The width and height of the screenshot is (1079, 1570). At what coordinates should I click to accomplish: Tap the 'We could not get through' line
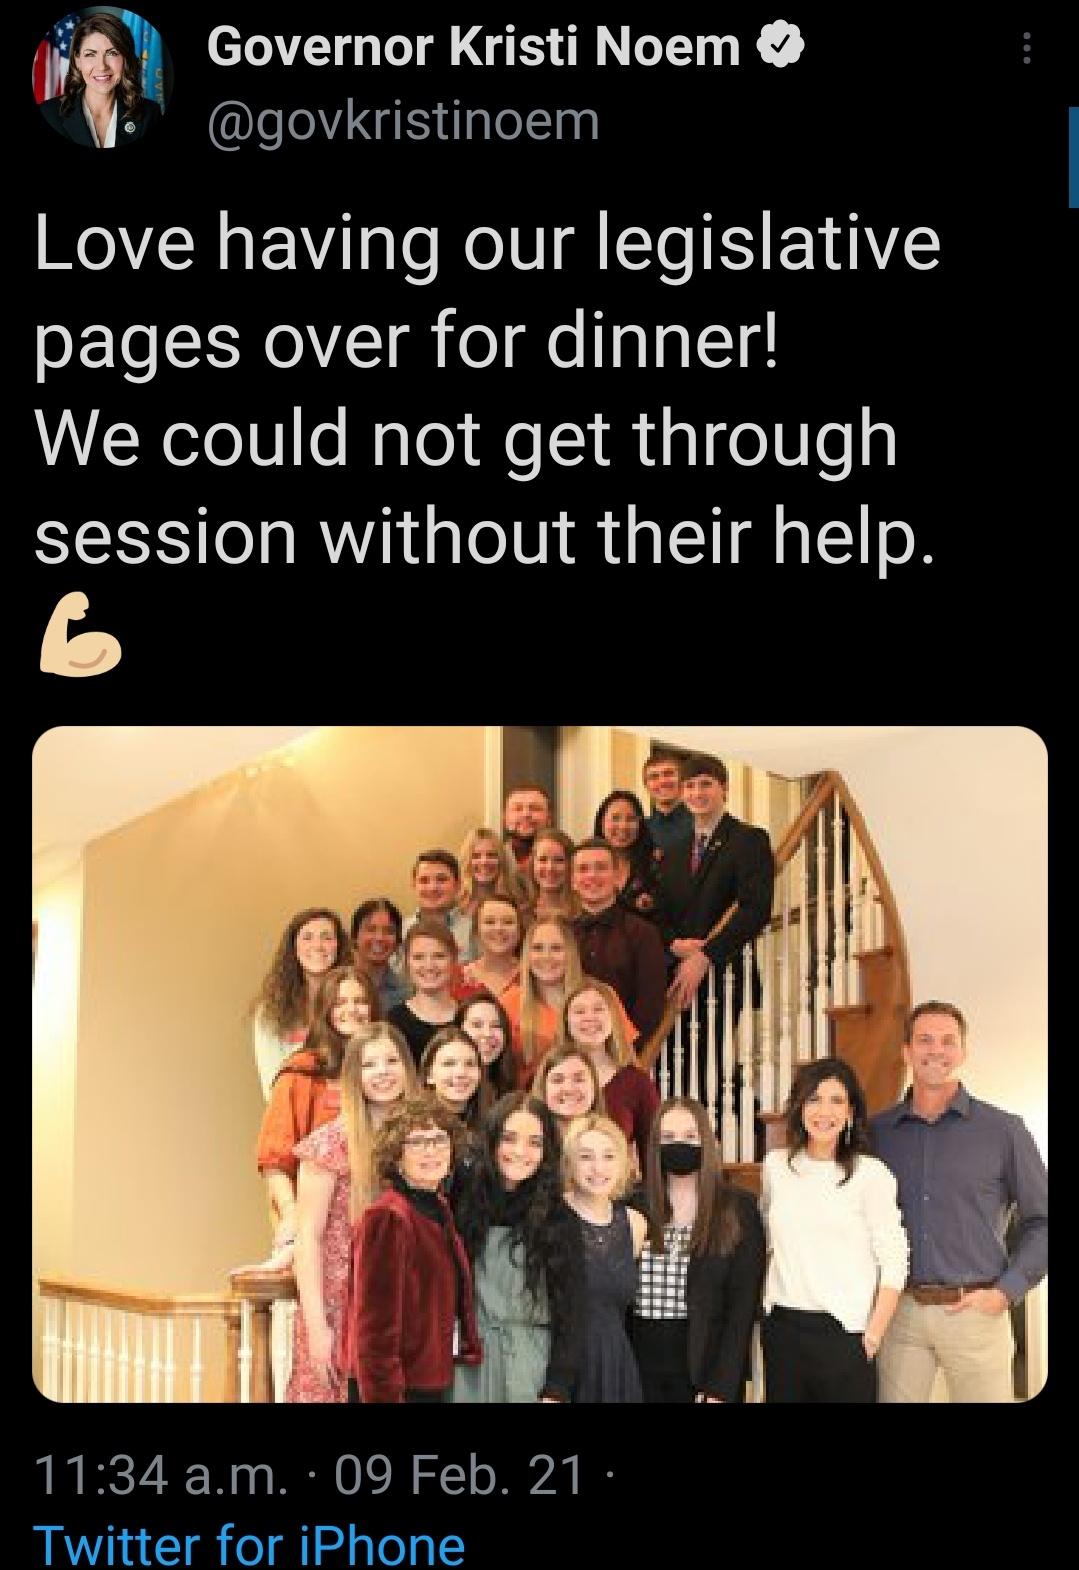tap(465, 439)
